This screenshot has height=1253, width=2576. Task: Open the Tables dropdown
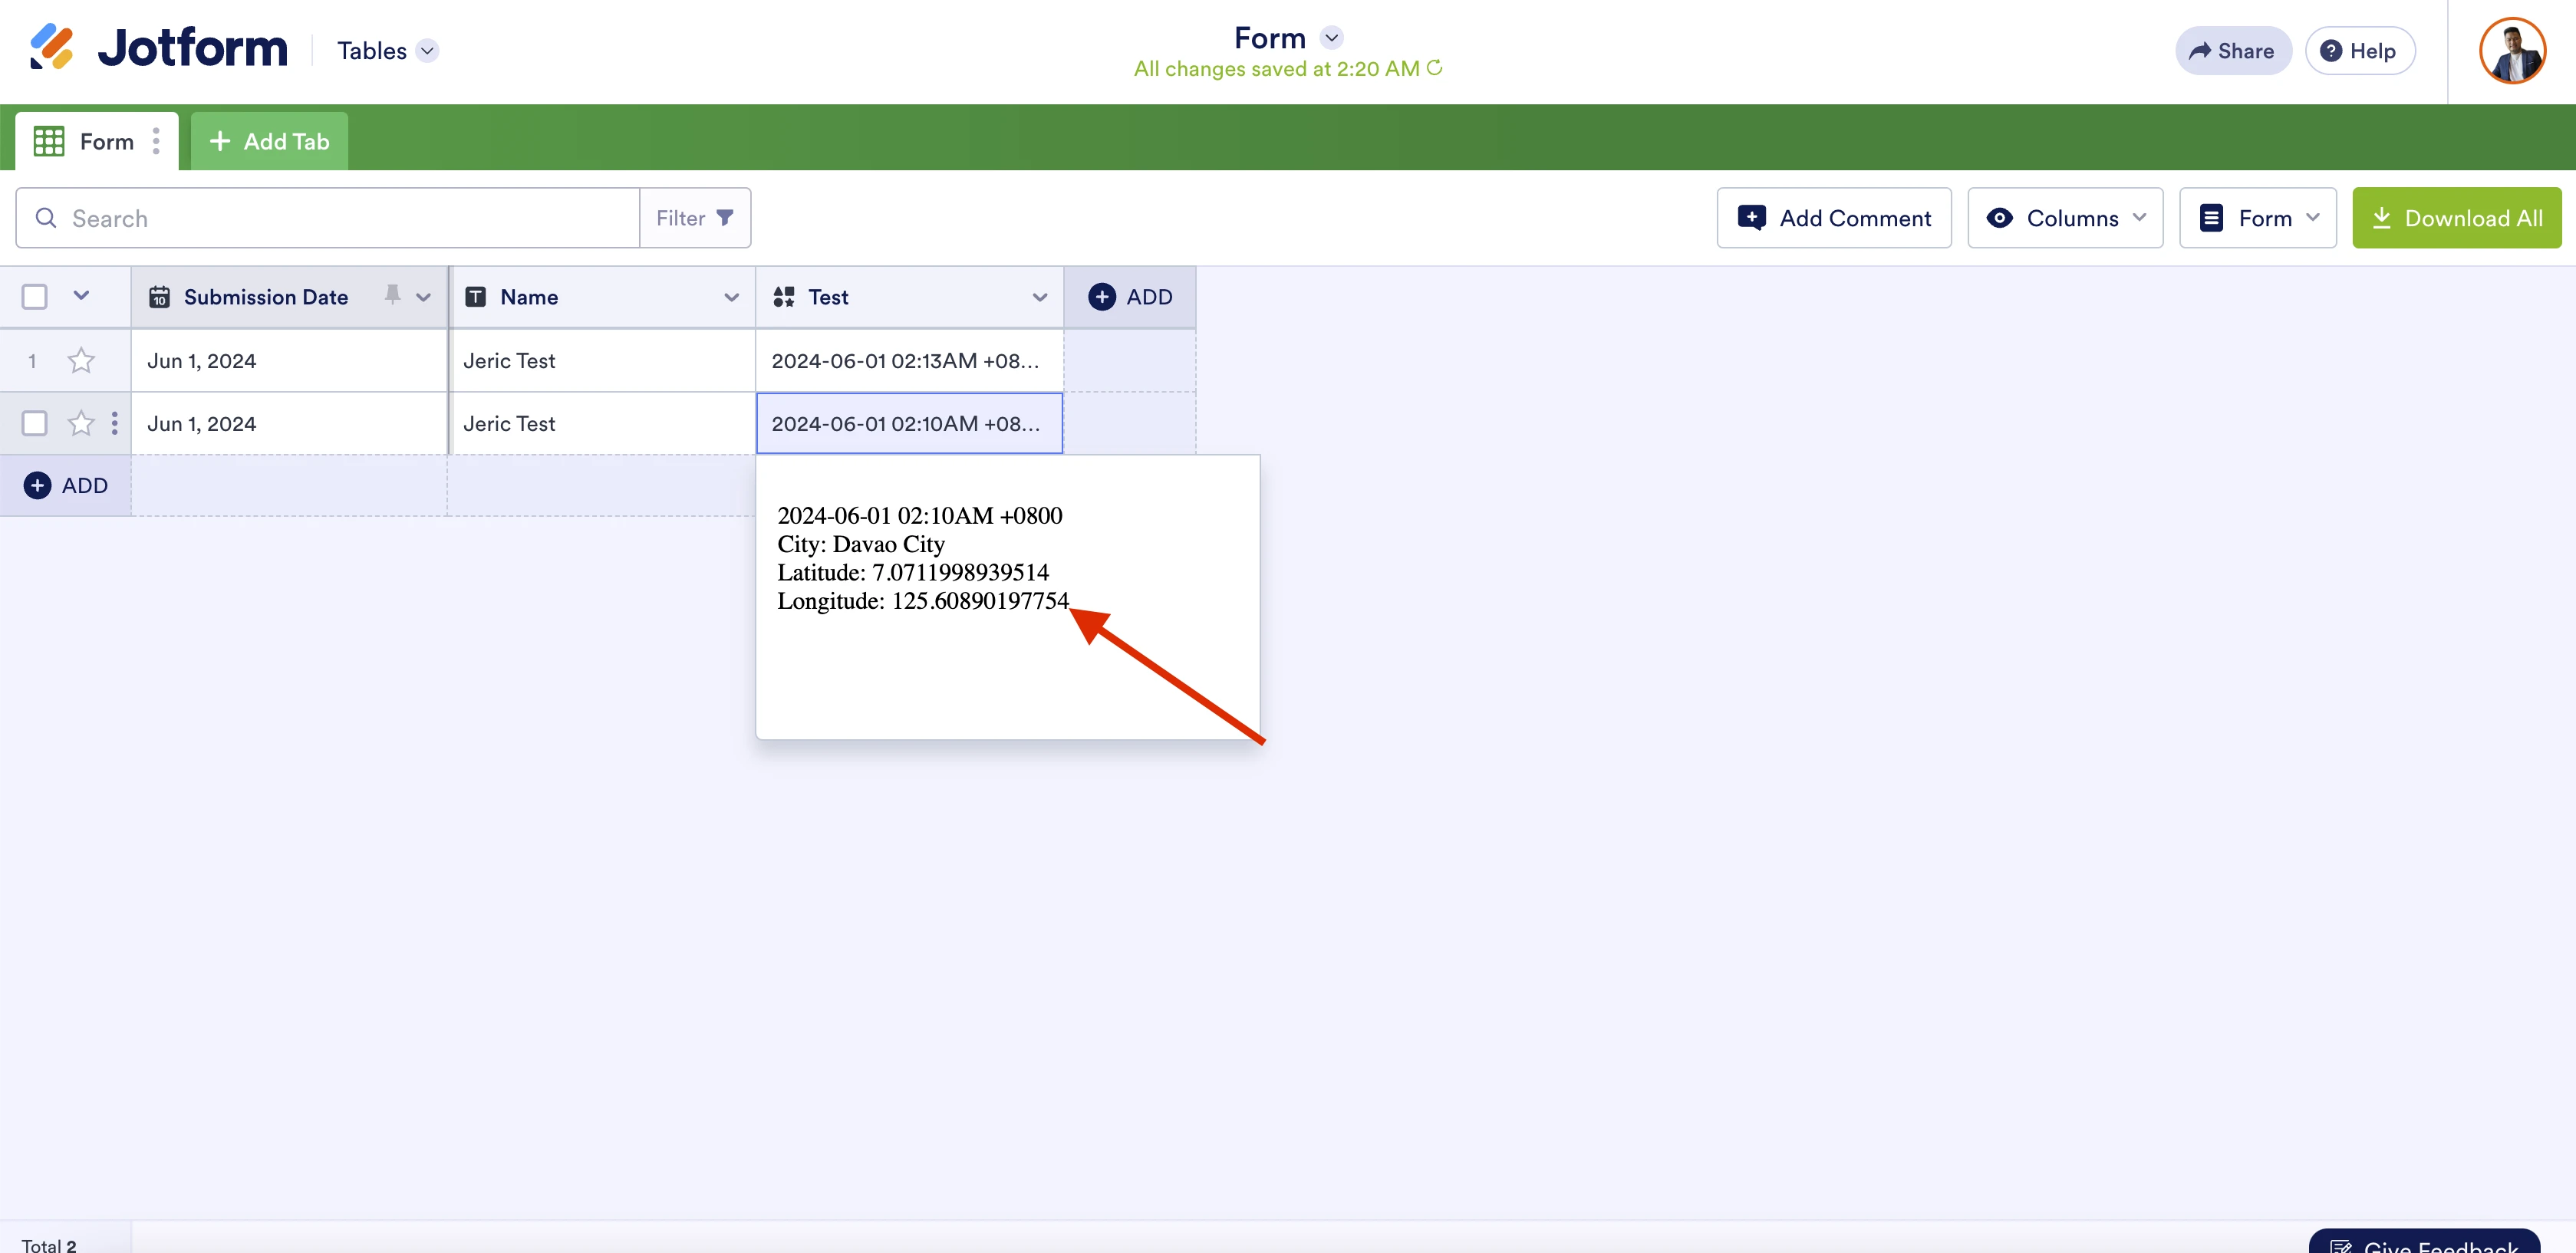(387, 50)
